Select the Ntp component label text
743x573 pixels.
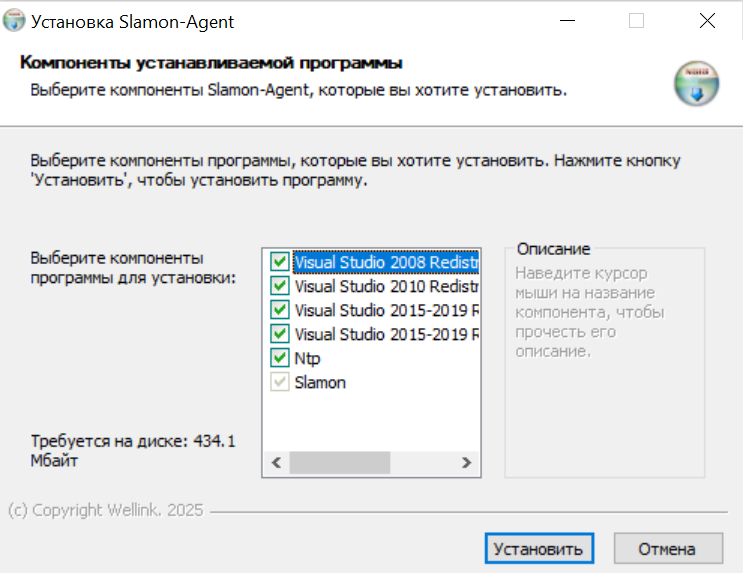[308, 358]
